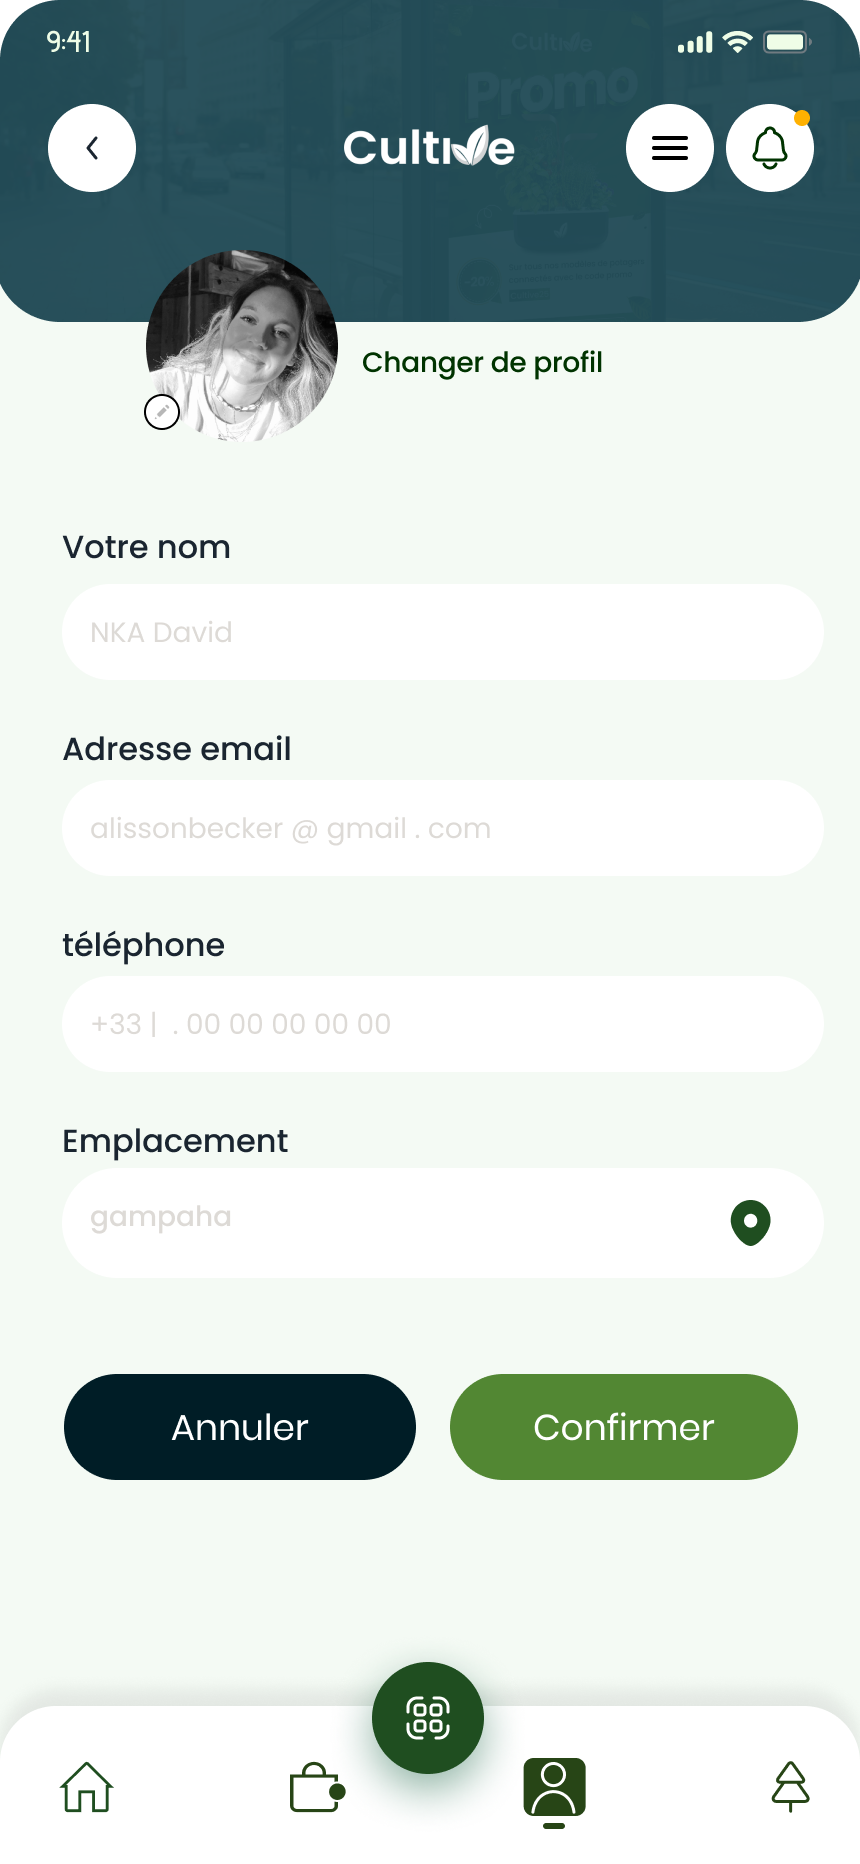Tap the +33 country code prefix
Image resolution: width=860 pixels, height=1864 pixels.
coord(116,1024)
